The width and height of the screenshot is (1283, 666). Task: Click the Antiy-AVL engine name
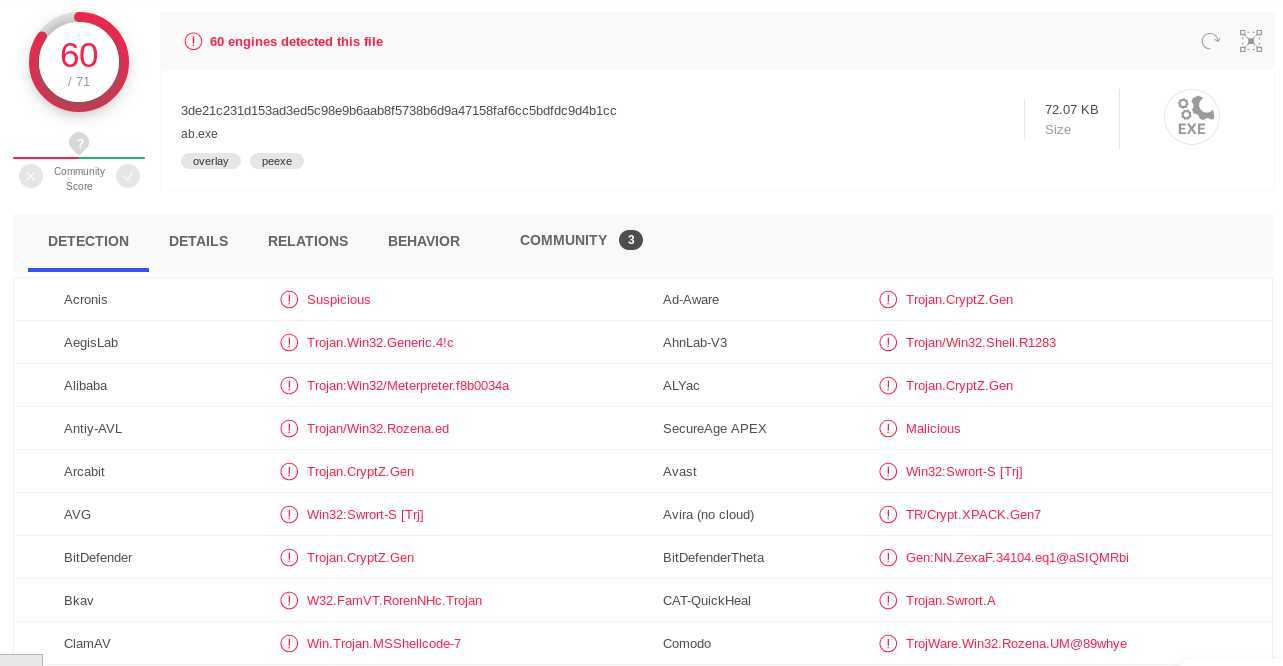[93, 429]
